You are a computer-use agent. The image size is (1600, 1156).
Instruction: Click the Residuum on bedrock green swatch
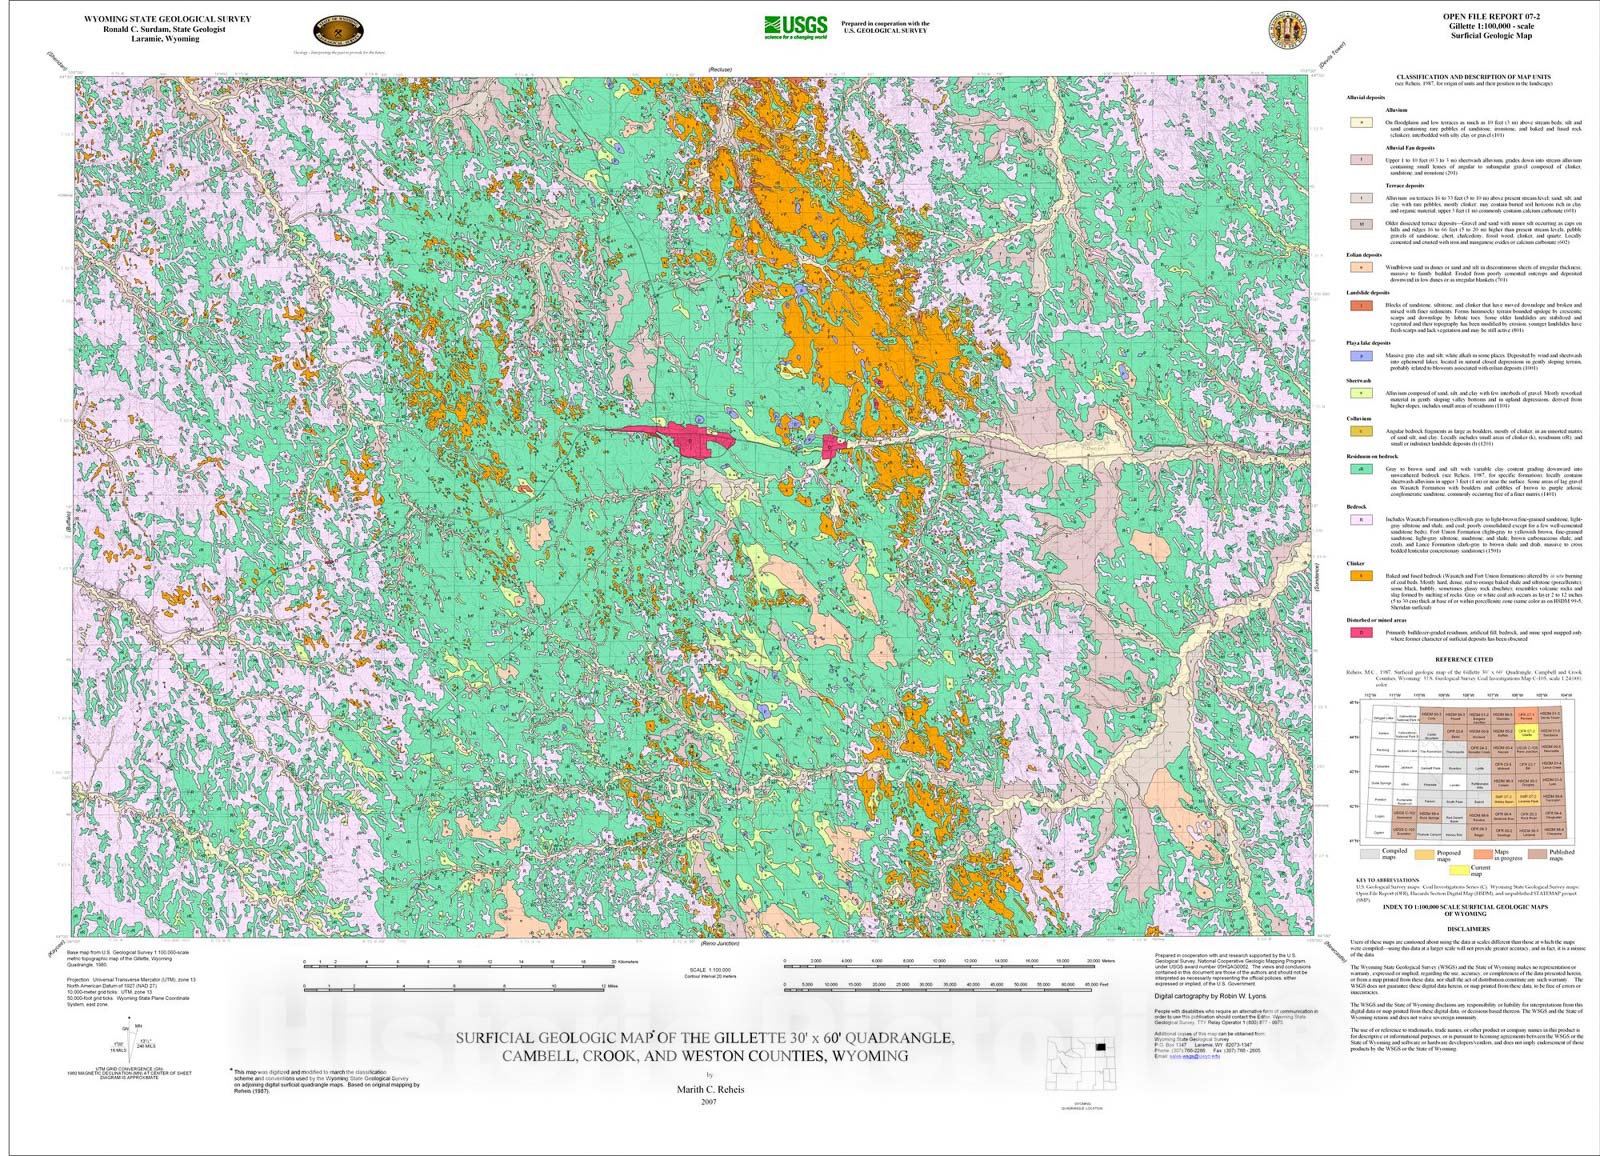click(1360, 469)
